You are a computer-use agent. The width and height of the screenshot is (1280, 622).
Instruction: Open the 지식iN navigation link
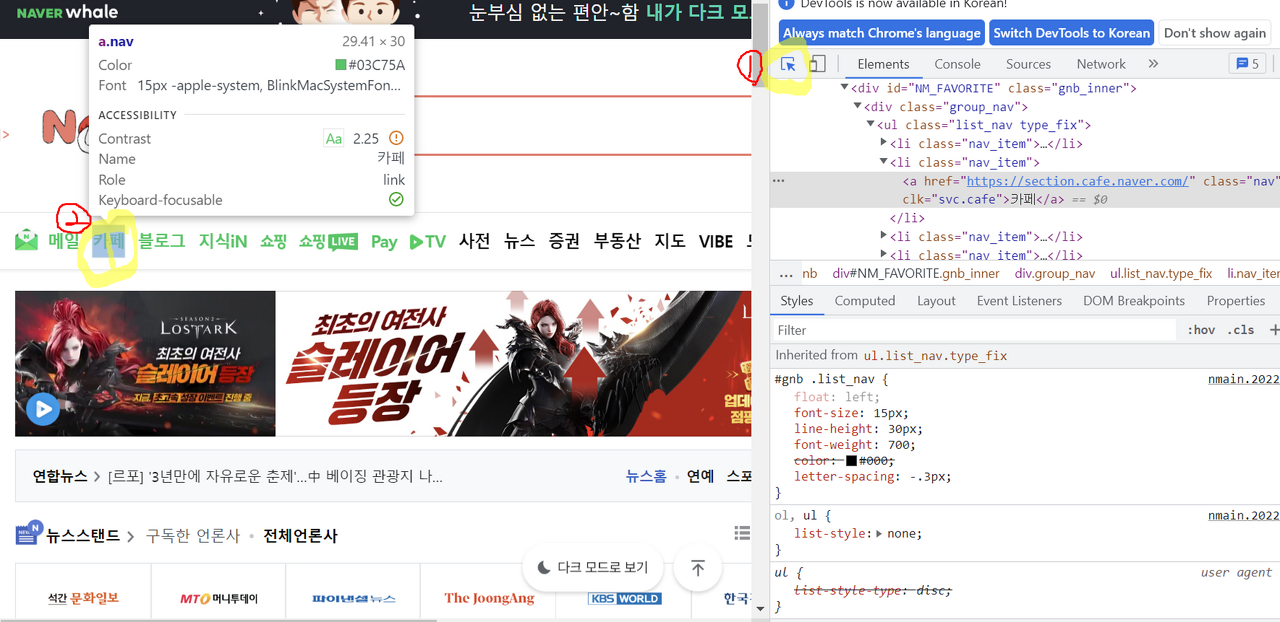pos(223,241)
